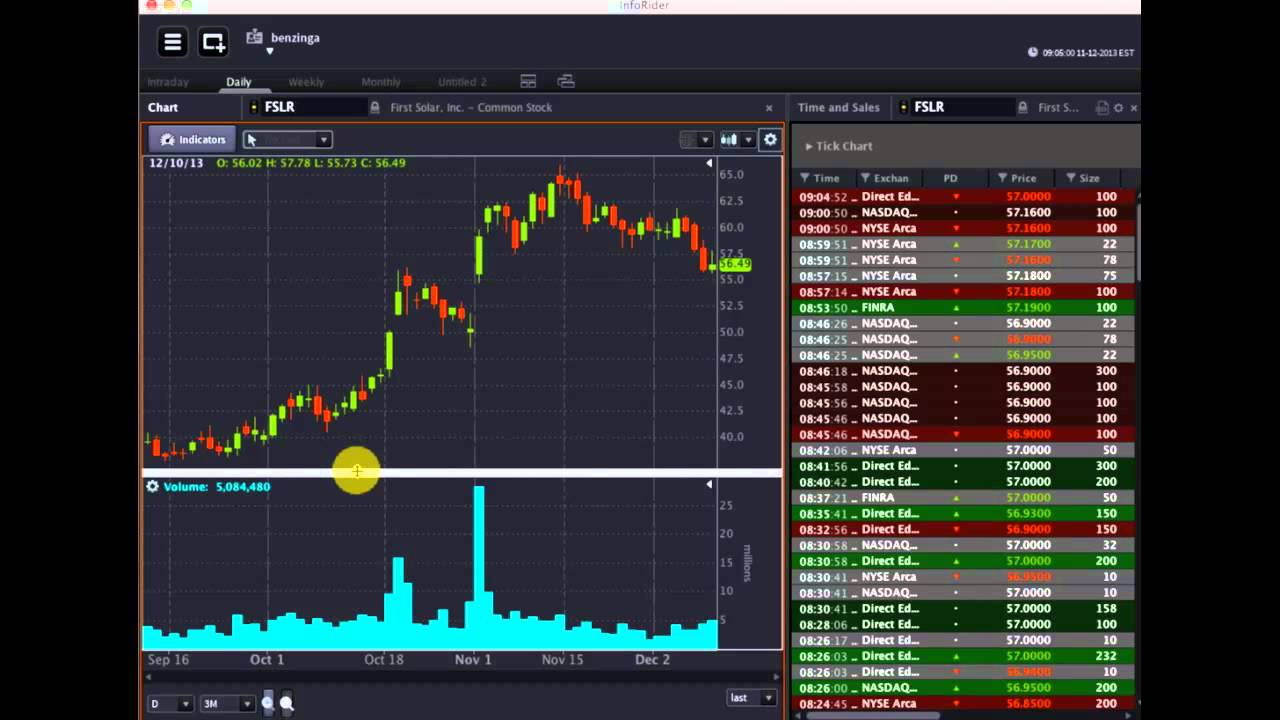Collapse the price chart pane arrow
This screenshot has height=720, width=1280.
[709, 163]
